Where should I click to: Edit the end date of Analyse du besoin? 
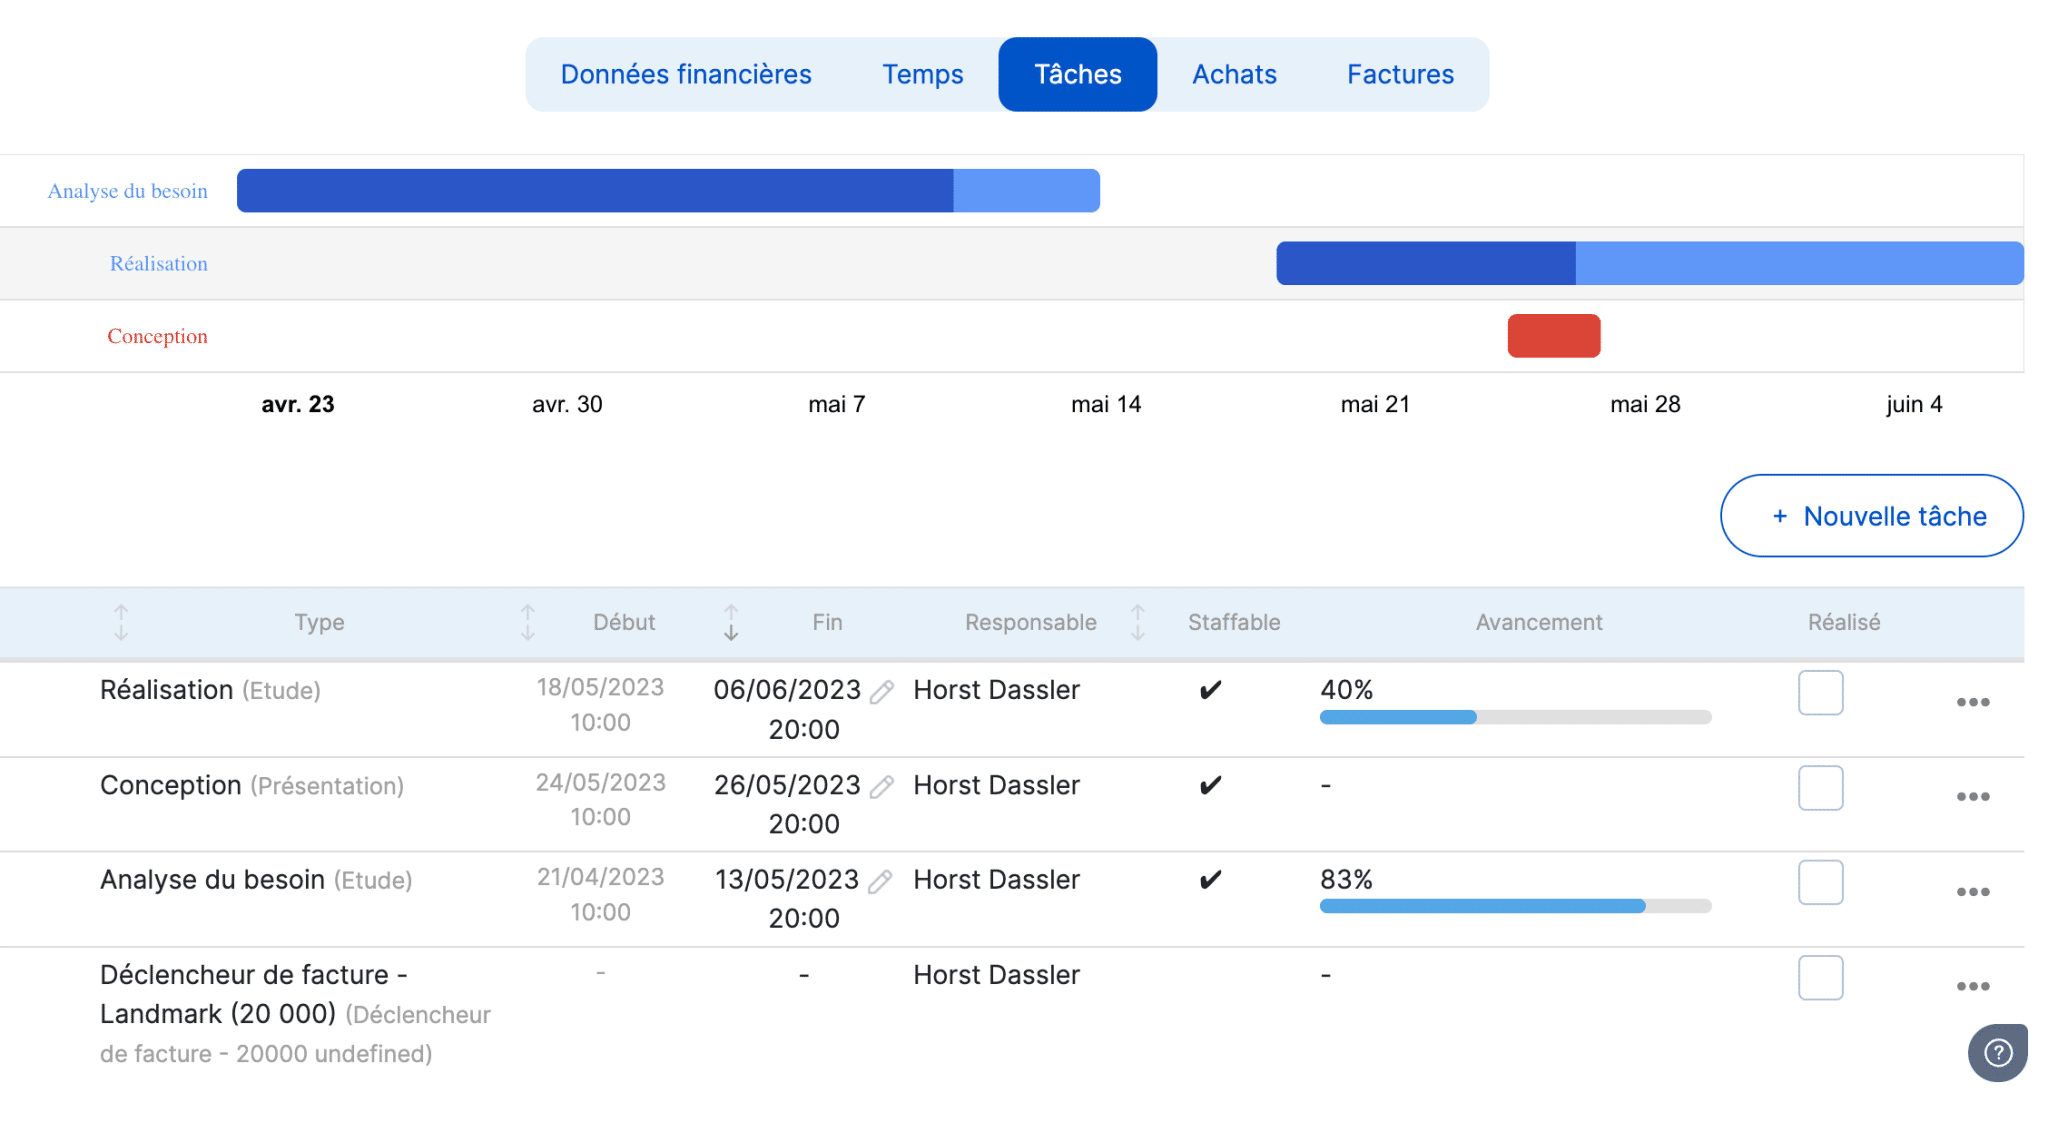coord(881,881)
